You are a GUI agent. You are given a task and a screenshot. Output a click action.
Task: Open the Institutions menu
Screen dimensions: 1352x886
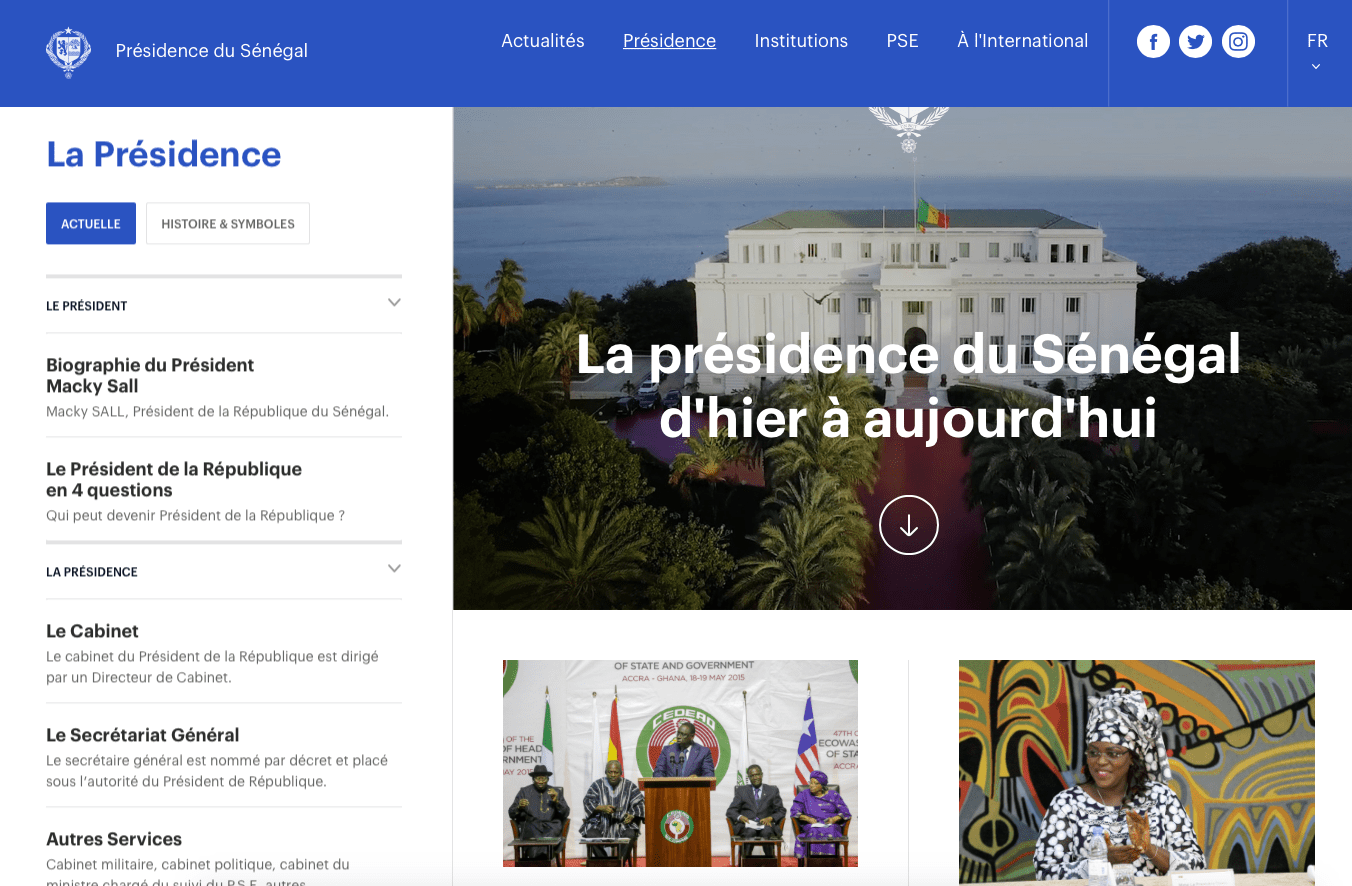pyautogui.click(x=801, y=41)
